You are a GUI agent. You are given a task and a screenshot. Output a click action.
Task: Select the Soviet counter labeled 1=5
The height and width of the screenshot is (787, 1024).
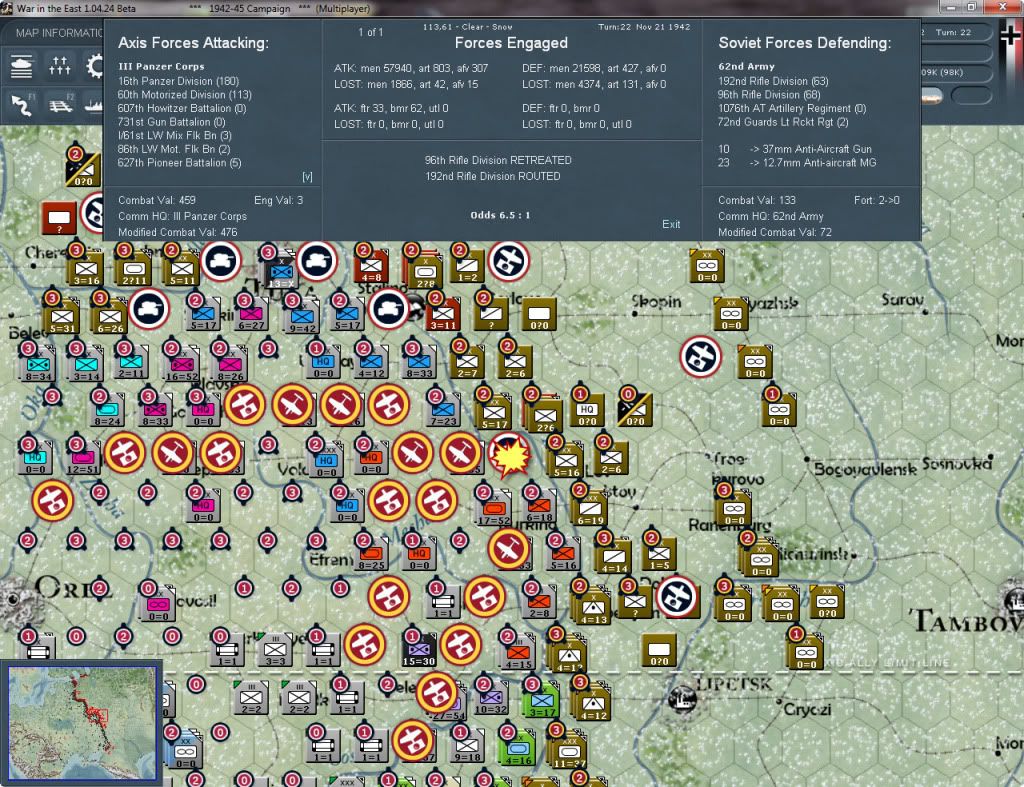click(x=659, y=555)
